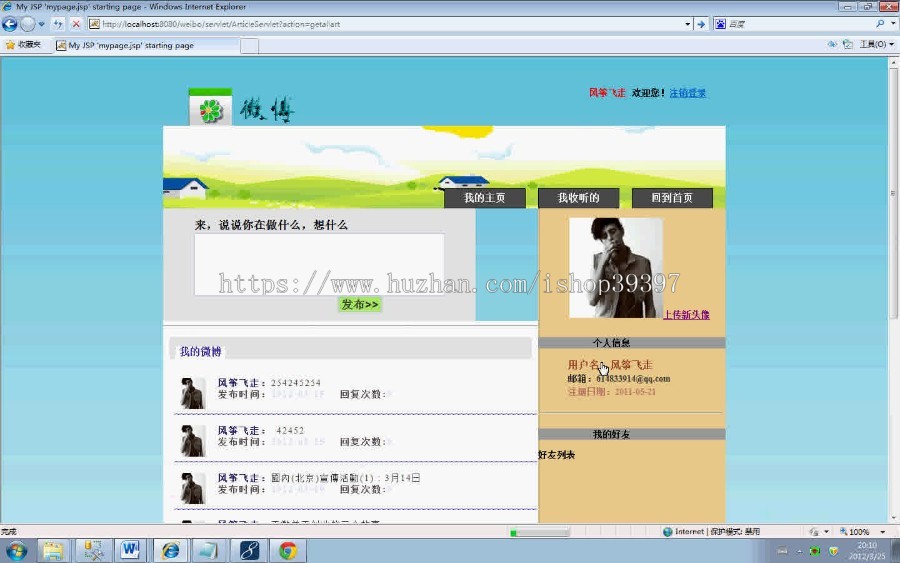The width and height of the screenshot is (900, 563).
Task: Open the navigation history dropdown arrow
Action: tap(41, 24)
